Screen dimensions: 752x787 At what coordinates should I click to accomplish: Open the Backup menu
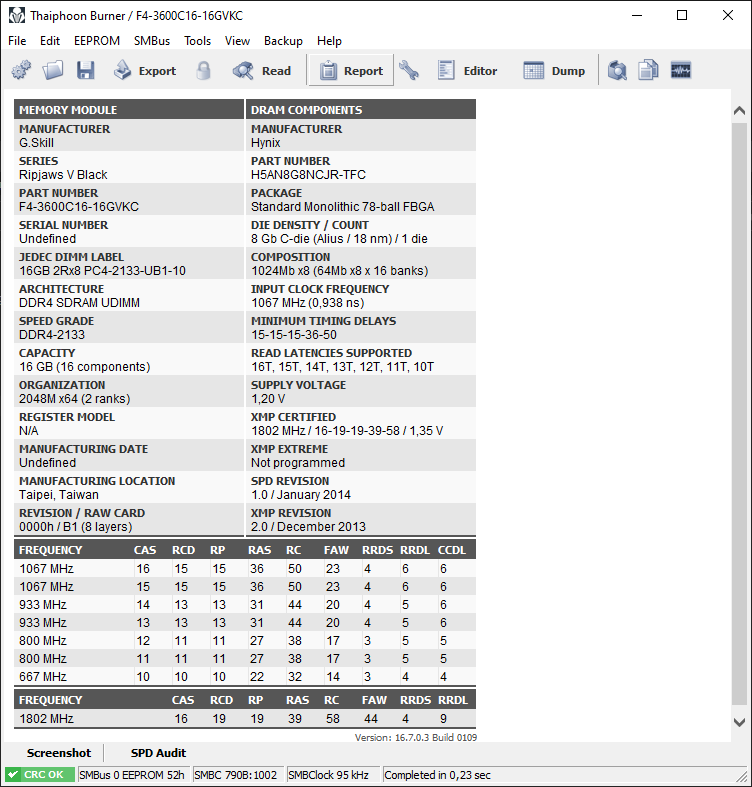coord(283,41)
